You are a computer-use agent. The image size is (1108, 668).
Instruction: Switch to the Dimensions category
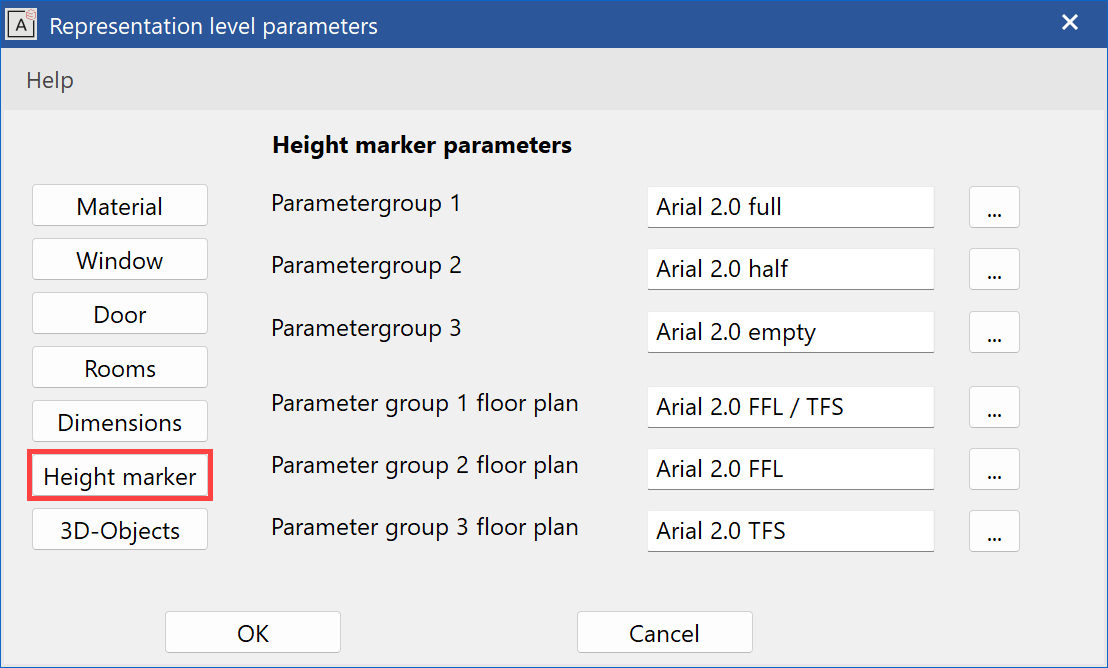(119, 421)
